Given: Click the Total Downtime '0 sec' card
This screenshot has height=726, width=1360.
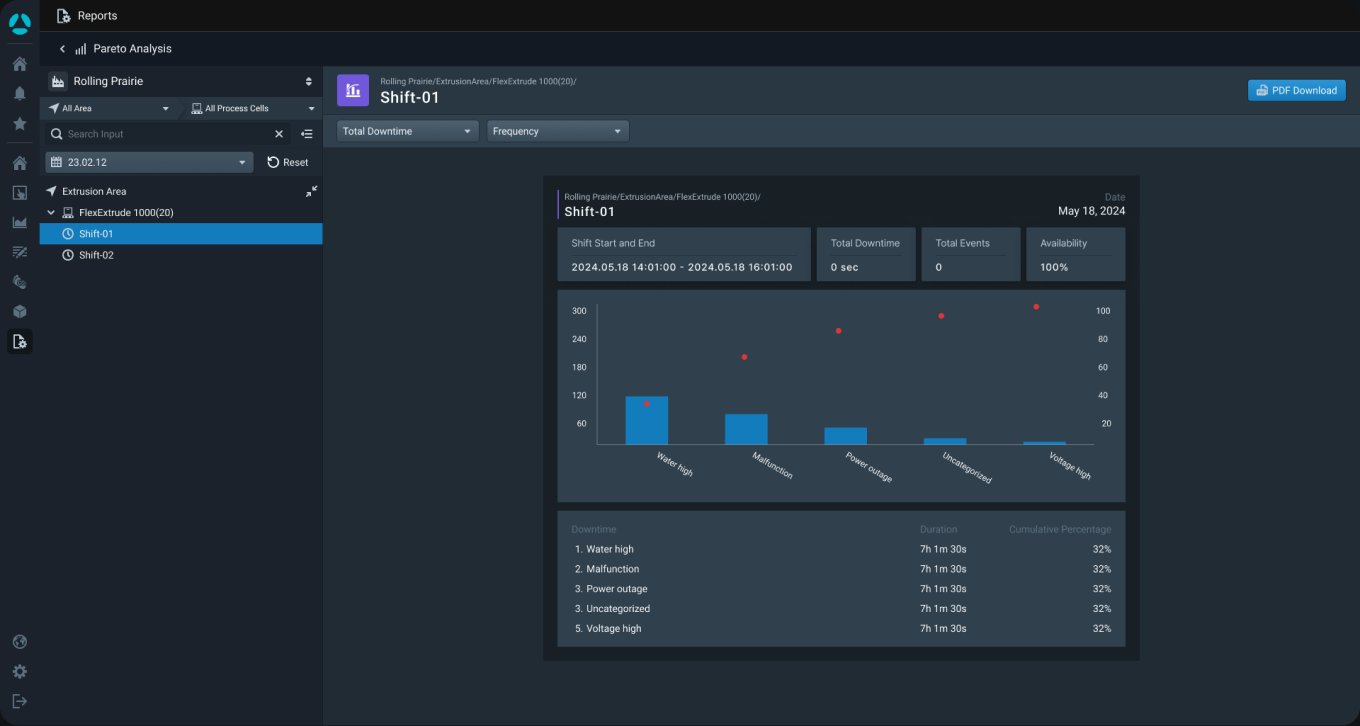Looking at the screenshot, I should (x=864, y=255).
